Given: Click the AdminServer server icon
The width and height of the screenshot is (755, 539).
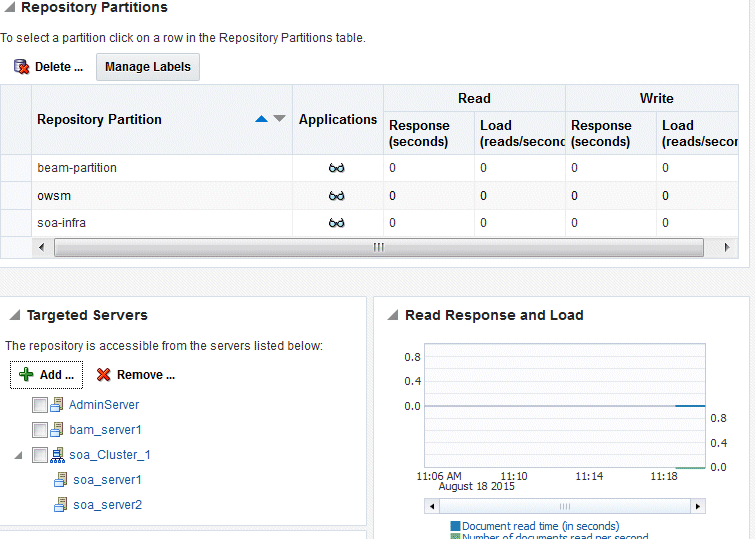Looking at the screenshot, I should (x=57, y=404).
